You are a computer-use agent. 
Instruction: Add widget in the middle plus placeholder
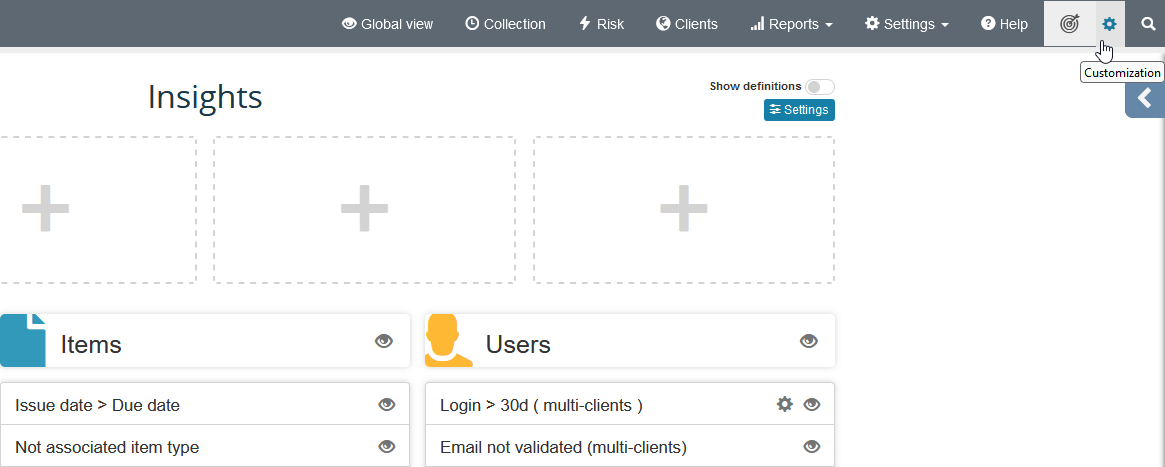(x=364, y=210)
